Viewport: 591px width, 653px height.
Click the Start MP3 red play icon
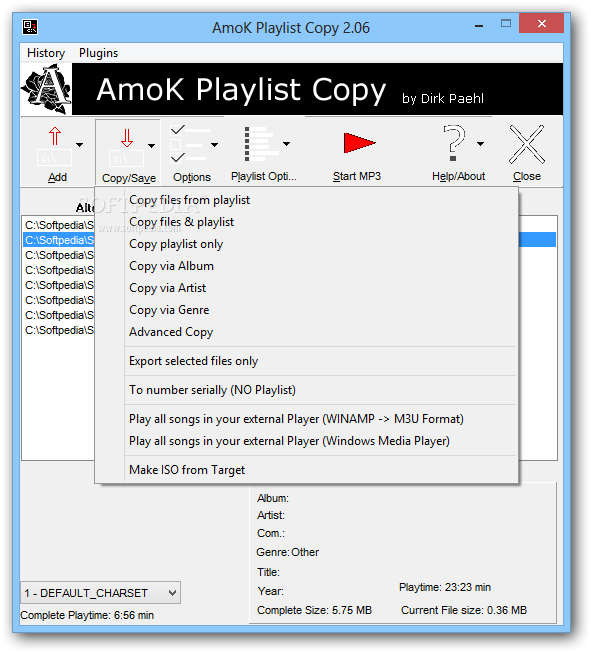359,143
